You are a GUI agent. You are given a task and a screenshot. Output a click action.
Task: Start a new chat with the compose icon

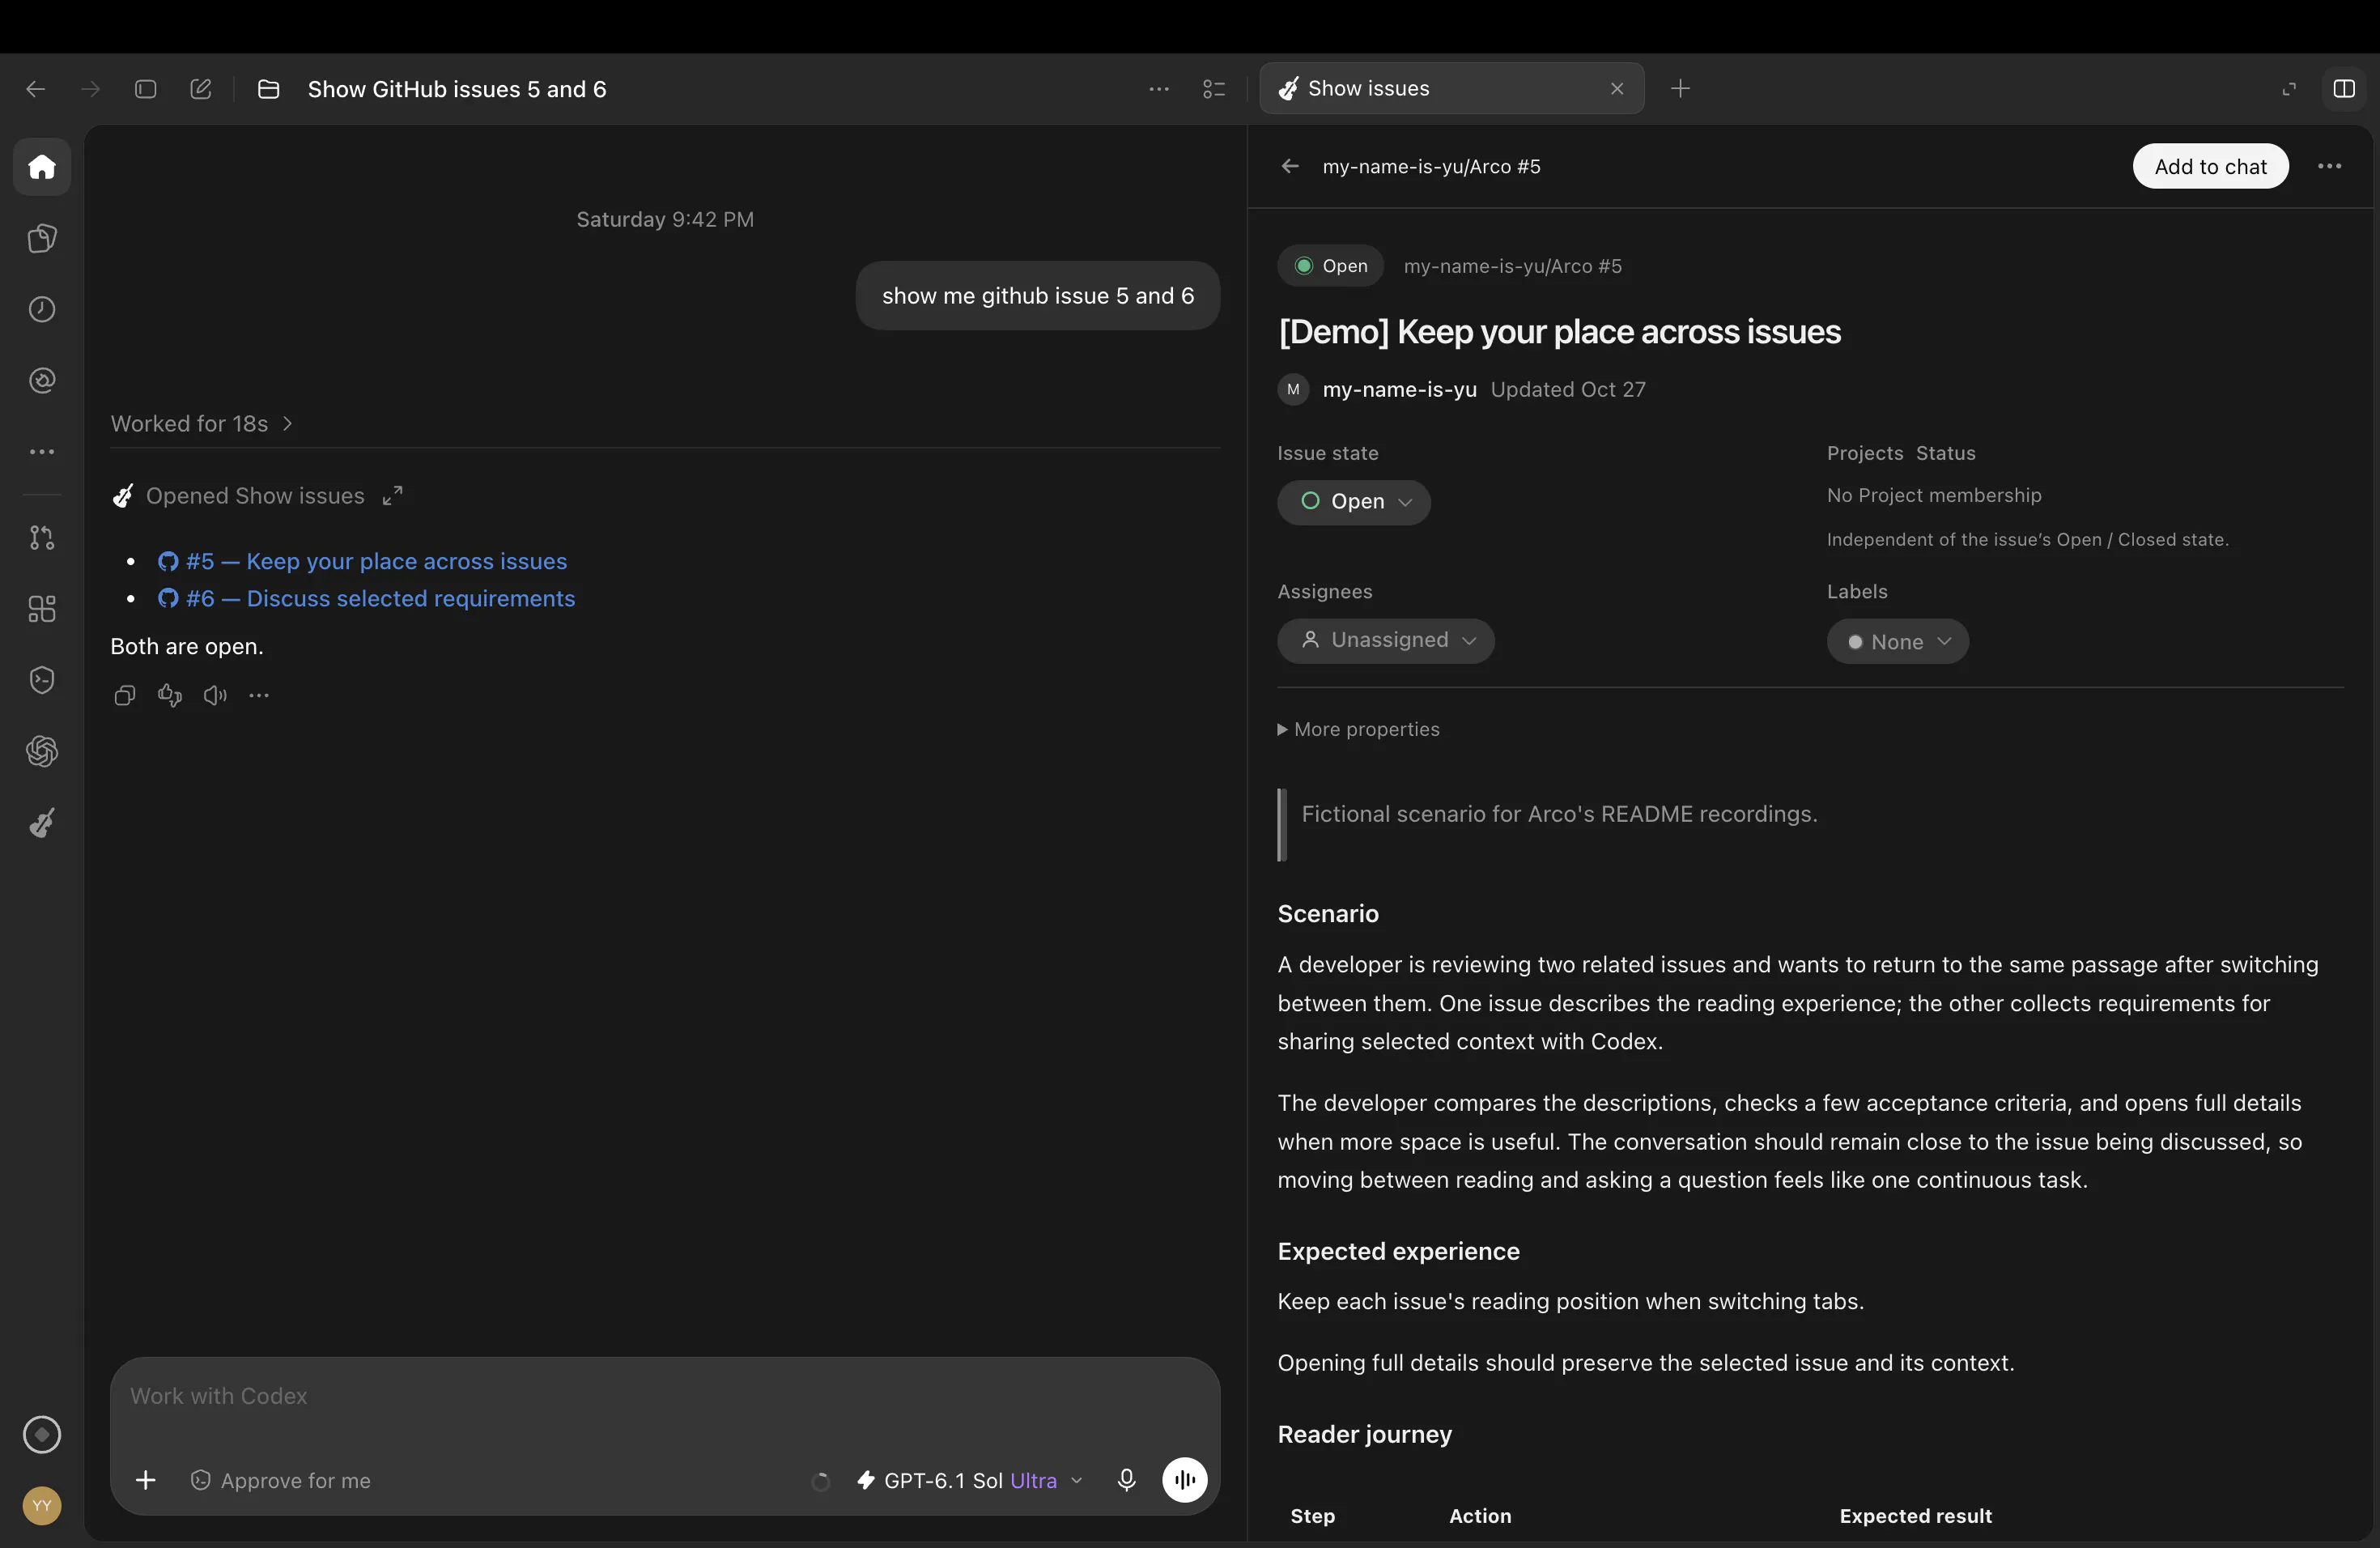pyautogui.click(x=201, y=89)
